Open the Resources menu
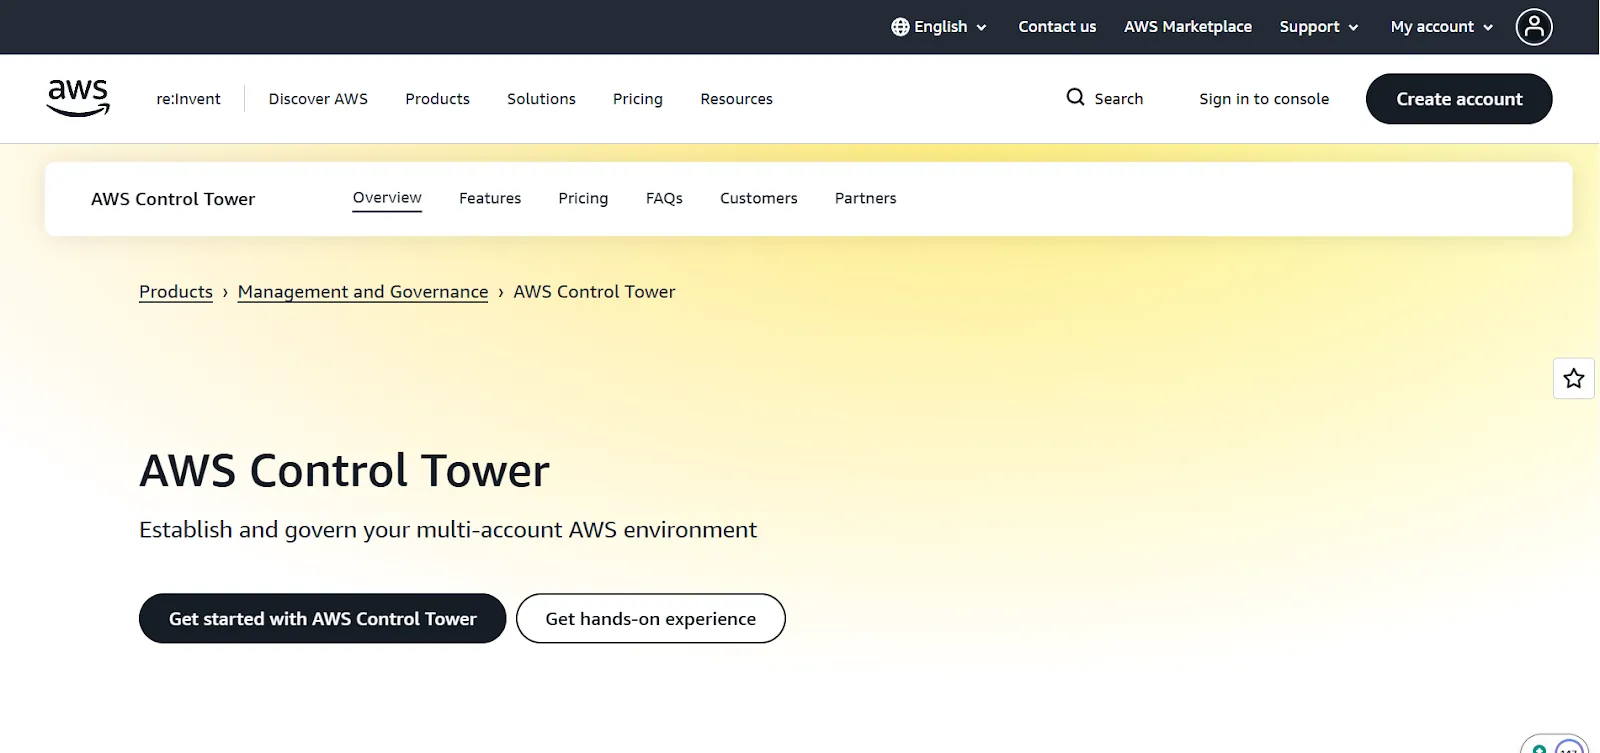1600x753 pixels. (x=736, y=99)
